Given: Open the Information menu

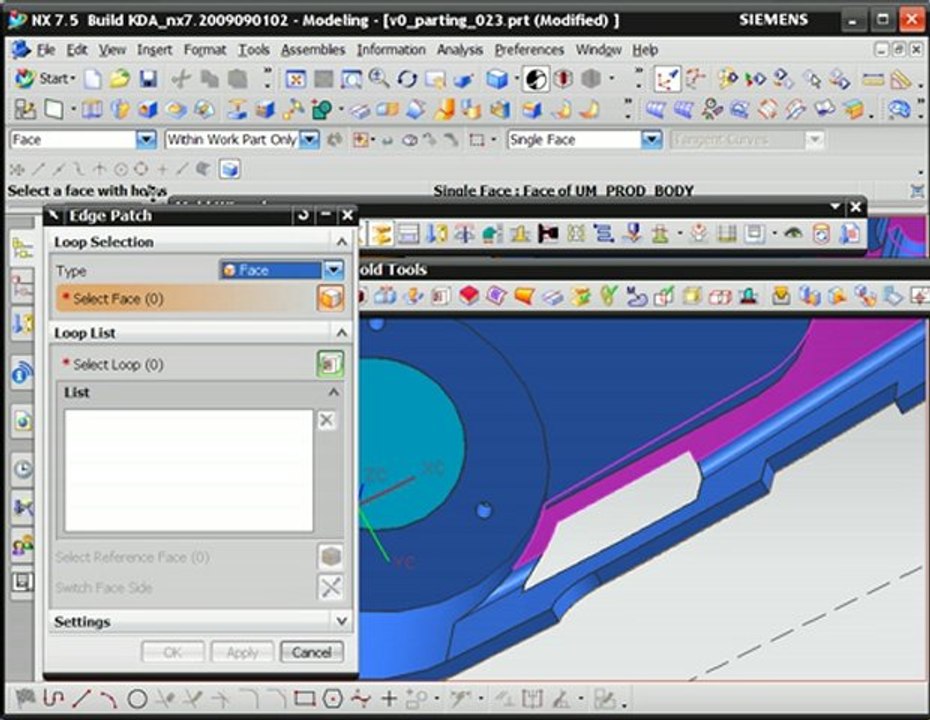Looking at the screenshot, I should (391, 50).
